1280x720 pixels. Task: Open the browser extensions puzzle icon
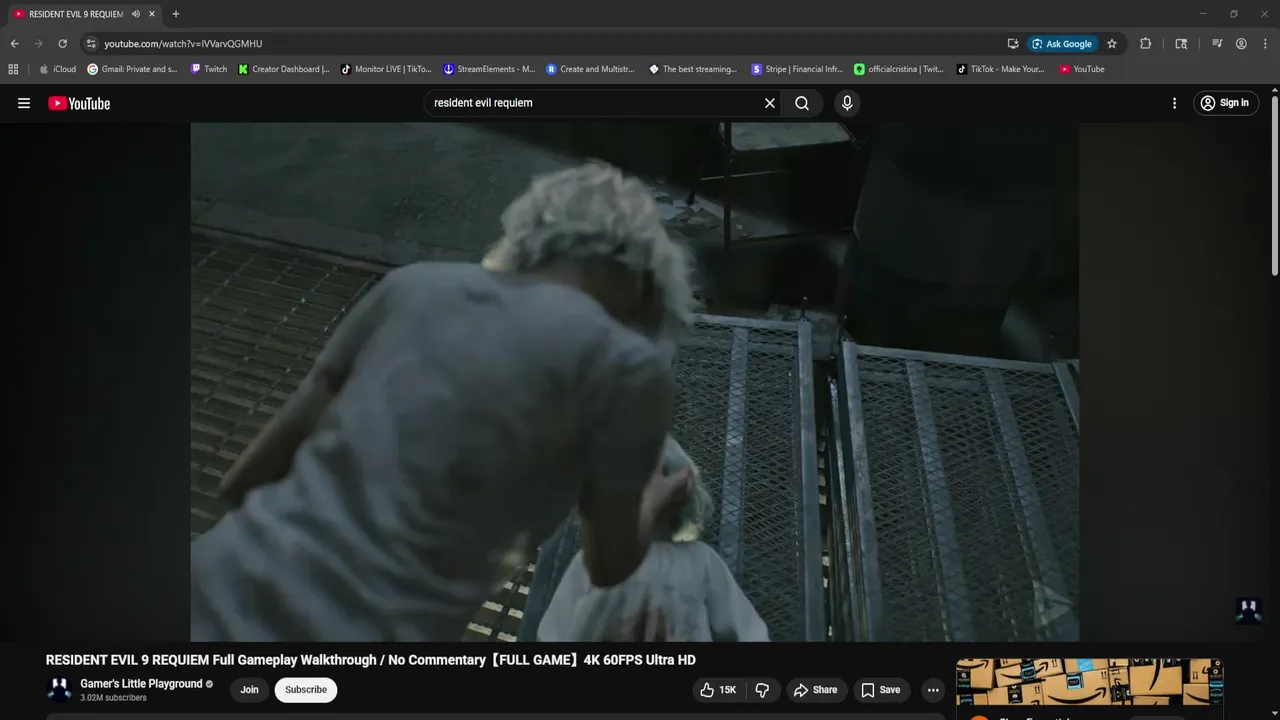(1146, 44)
